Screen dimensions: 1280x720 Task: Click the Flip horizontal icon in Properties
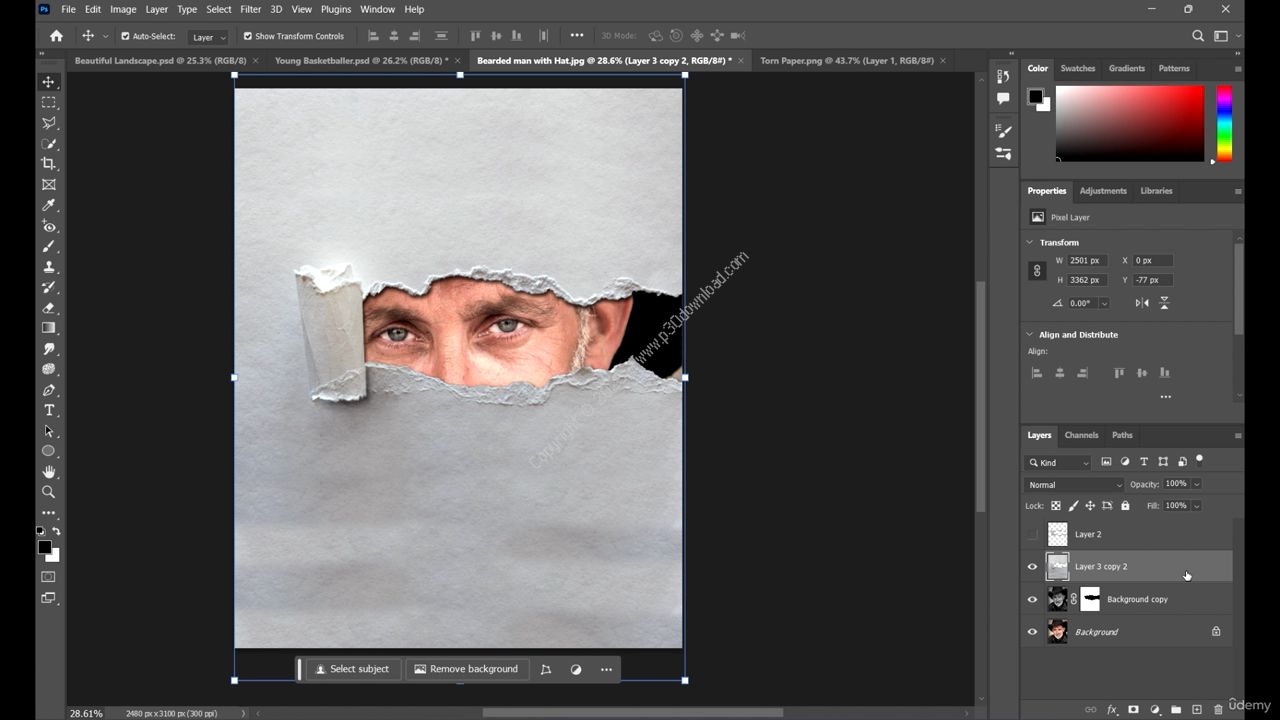coord(1142,303)
